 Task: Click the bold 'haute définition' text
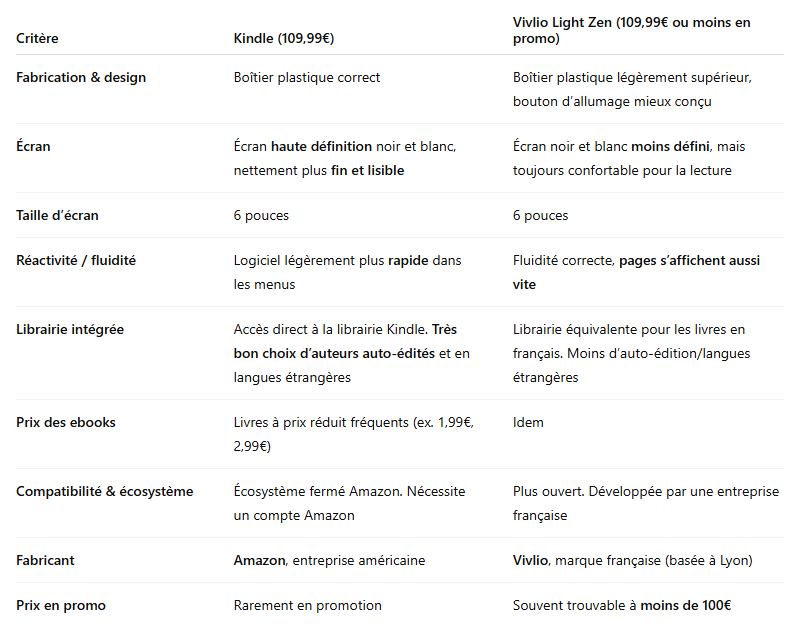pyautogui.click(x=321, y=146)
